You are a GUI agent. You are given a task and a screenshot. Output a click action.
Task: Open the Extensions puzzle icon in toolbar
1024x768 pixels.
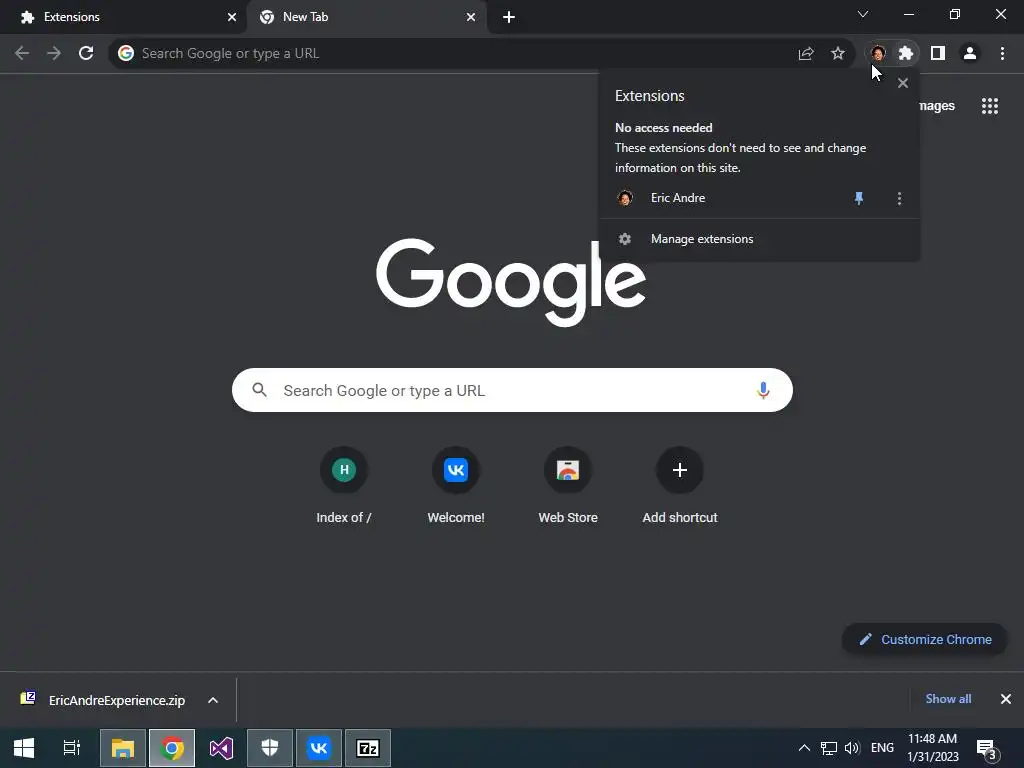pos(906,54)
